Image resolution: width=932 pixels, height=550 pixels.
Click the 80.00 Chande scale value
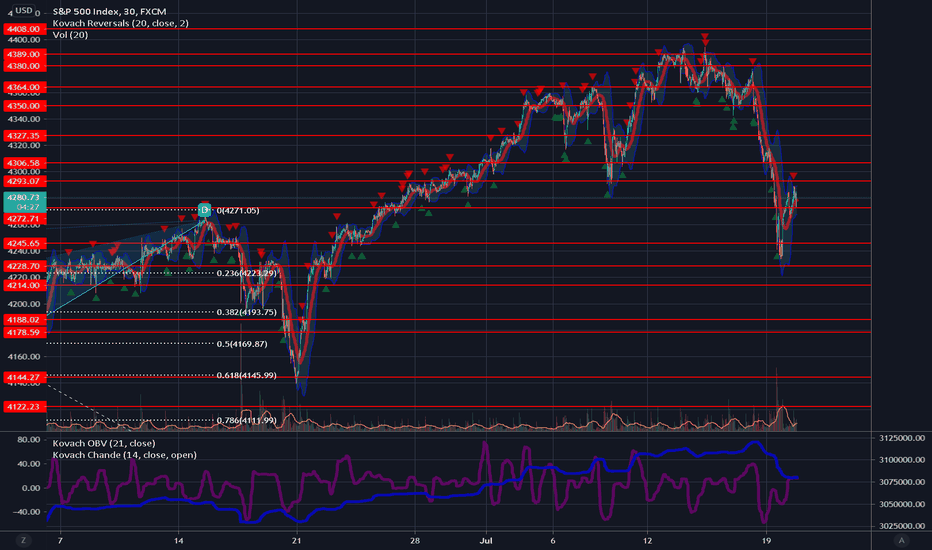click(29, 440)
